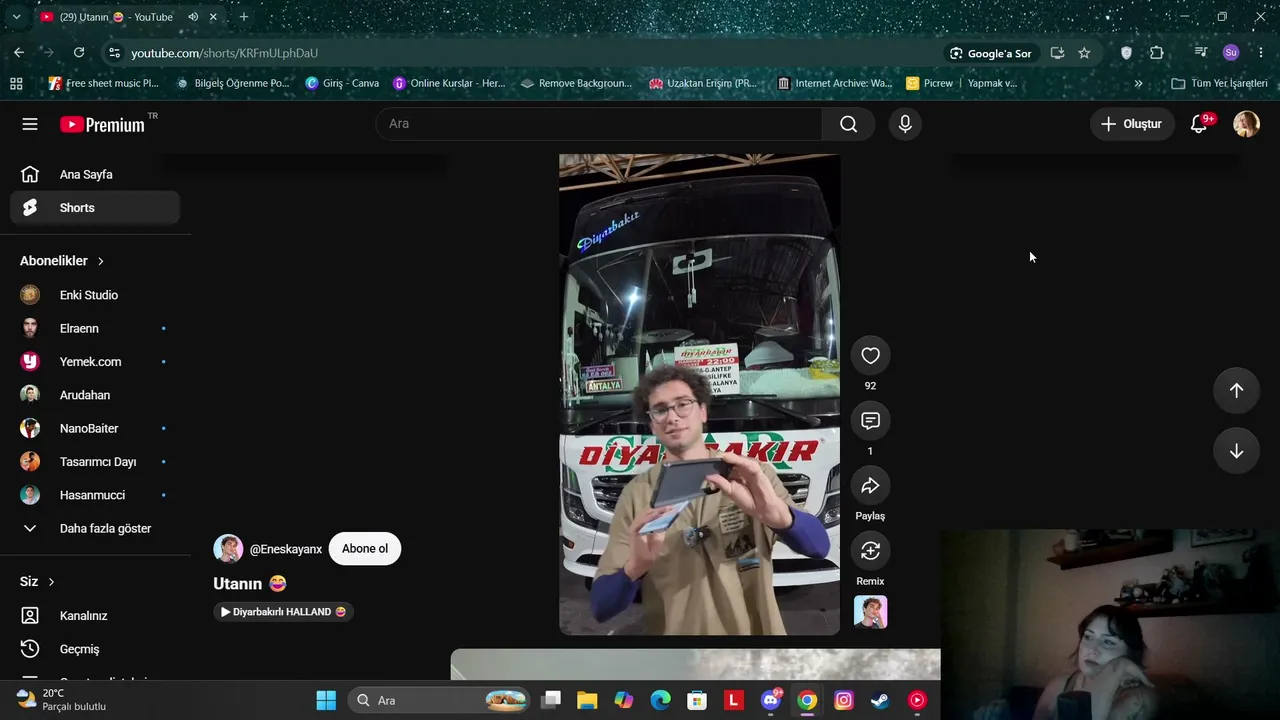Open the shield extension icon
This screenshot has height=720, width=1280.
click(1126, 53)
